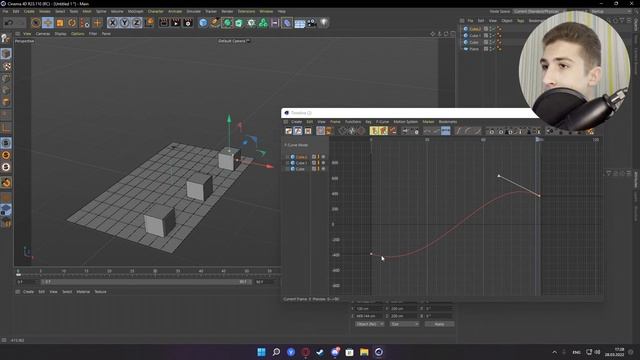Viewport: 640px width, 360px height.
Task: Toggle Cube.1 visibility dots in the Object Manager
Action: coord(492,36)
